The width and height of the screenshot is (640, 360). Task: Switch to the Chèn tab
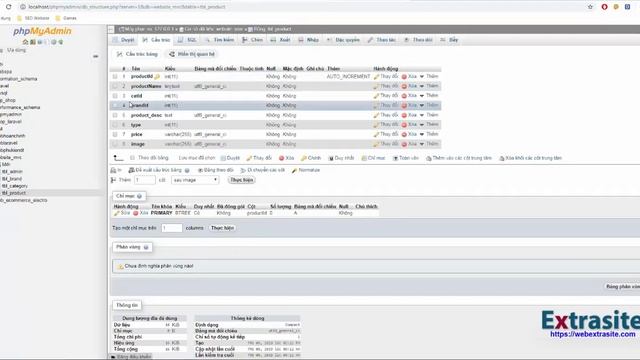pyautogui.click(x=253, y=40)
